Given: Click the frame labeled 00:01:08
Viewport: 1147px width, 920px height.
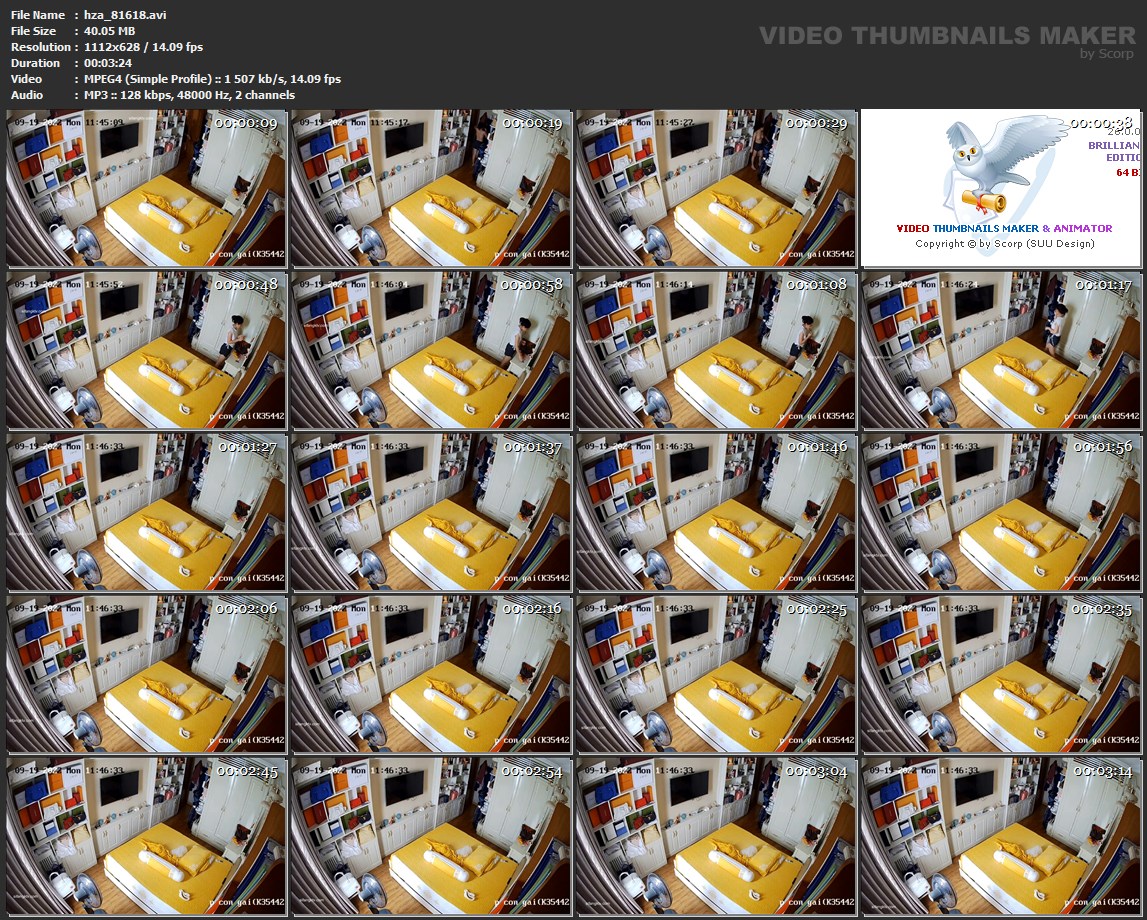Looking at the screenshot, I should [716, 350].
